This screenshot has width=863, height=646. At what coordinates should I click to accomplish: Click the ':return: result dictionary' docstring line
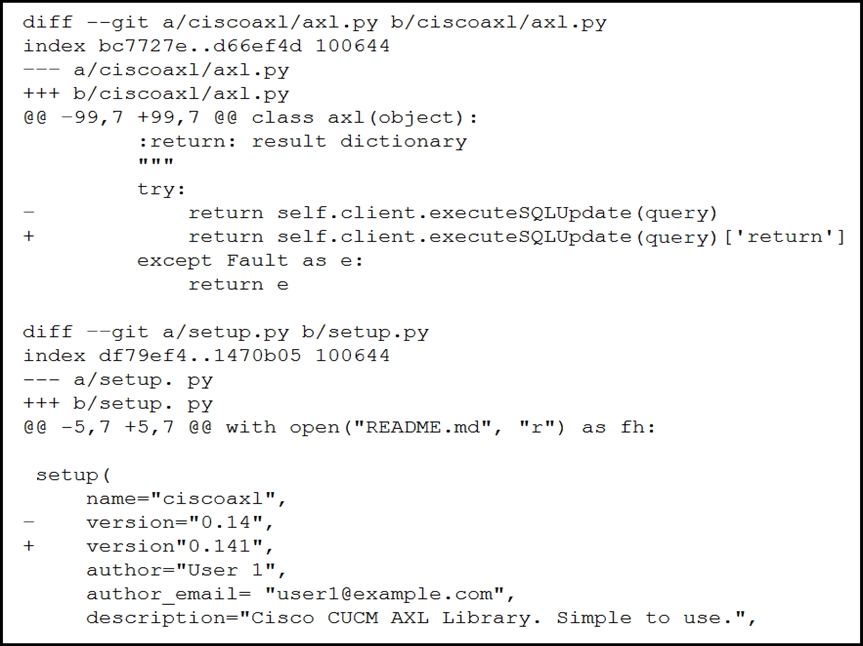tap(302, 141)
